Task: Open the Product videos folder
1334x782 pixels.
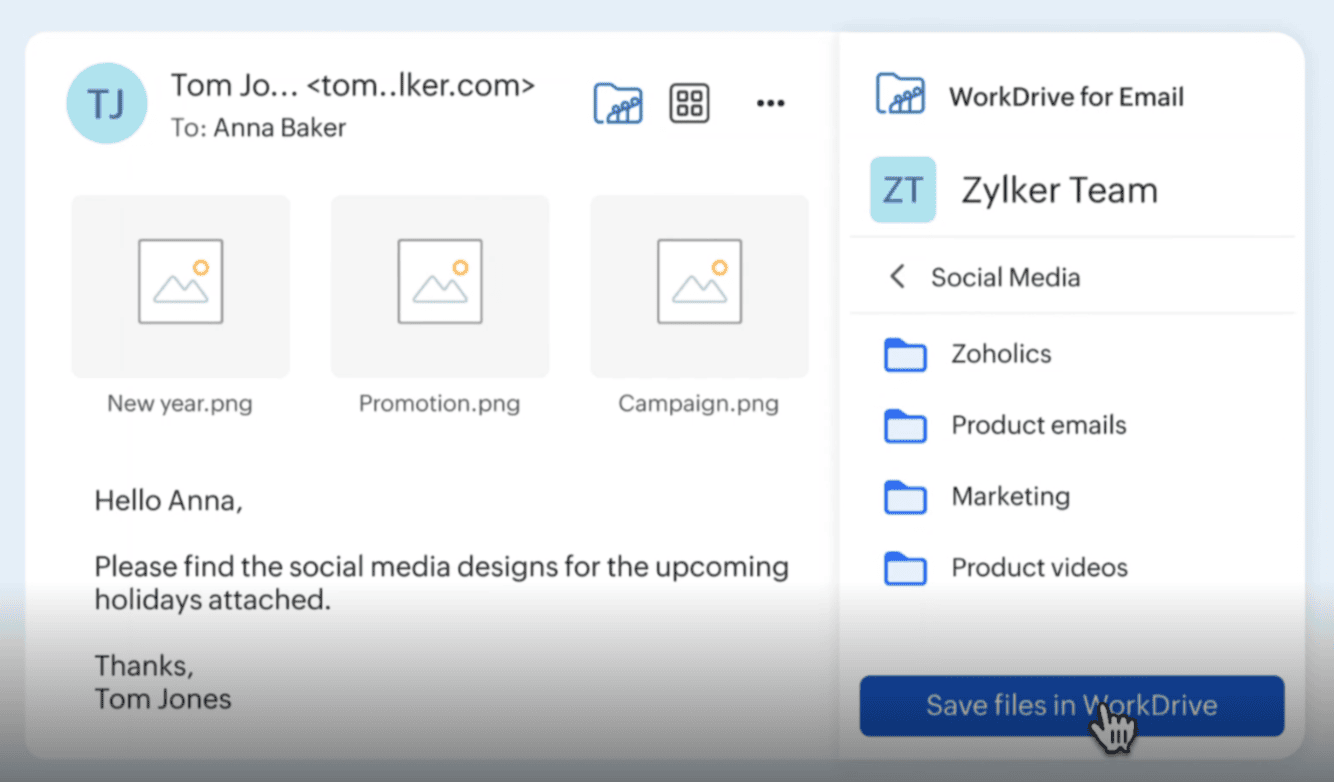Action: click(x=1006, y=567)
